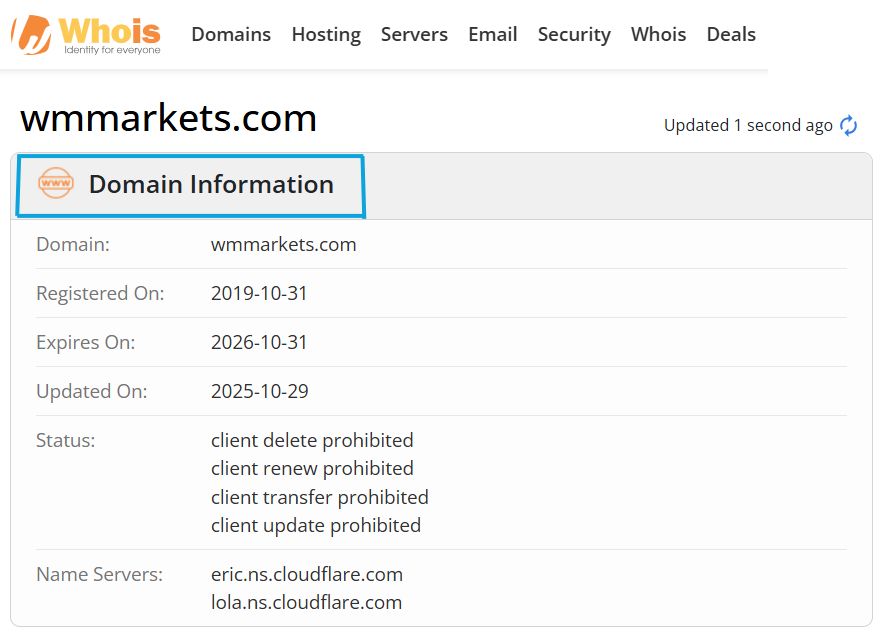Click the wmmarkets.com page title

pyautogui.click(x=169, y=119)
